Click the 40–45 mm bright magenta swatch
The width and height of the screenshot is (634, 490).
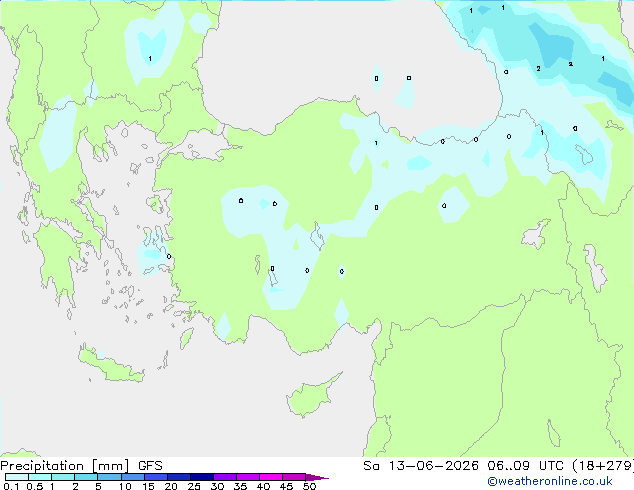click(x=271, y=477)
